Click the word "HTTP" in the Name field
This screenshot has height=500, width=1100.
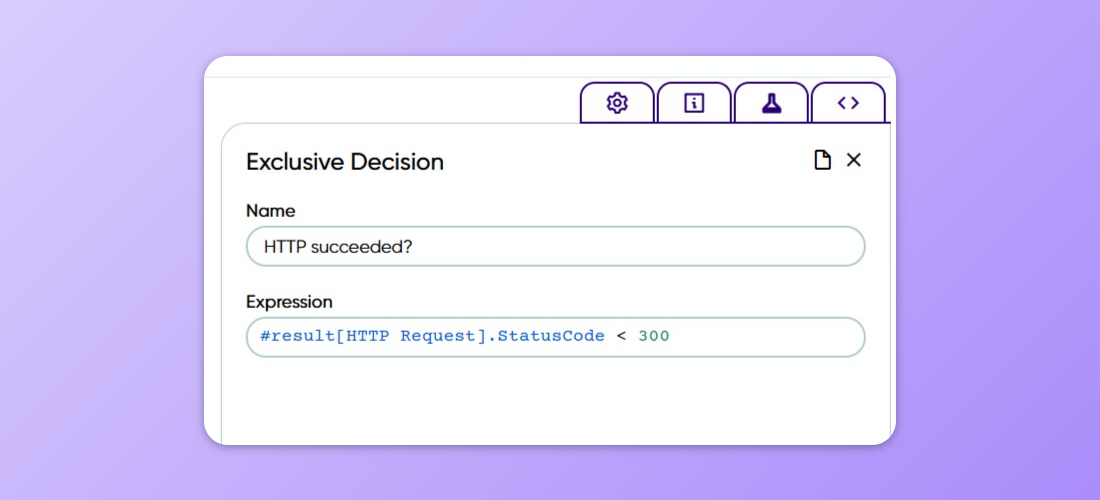[284, 246]
